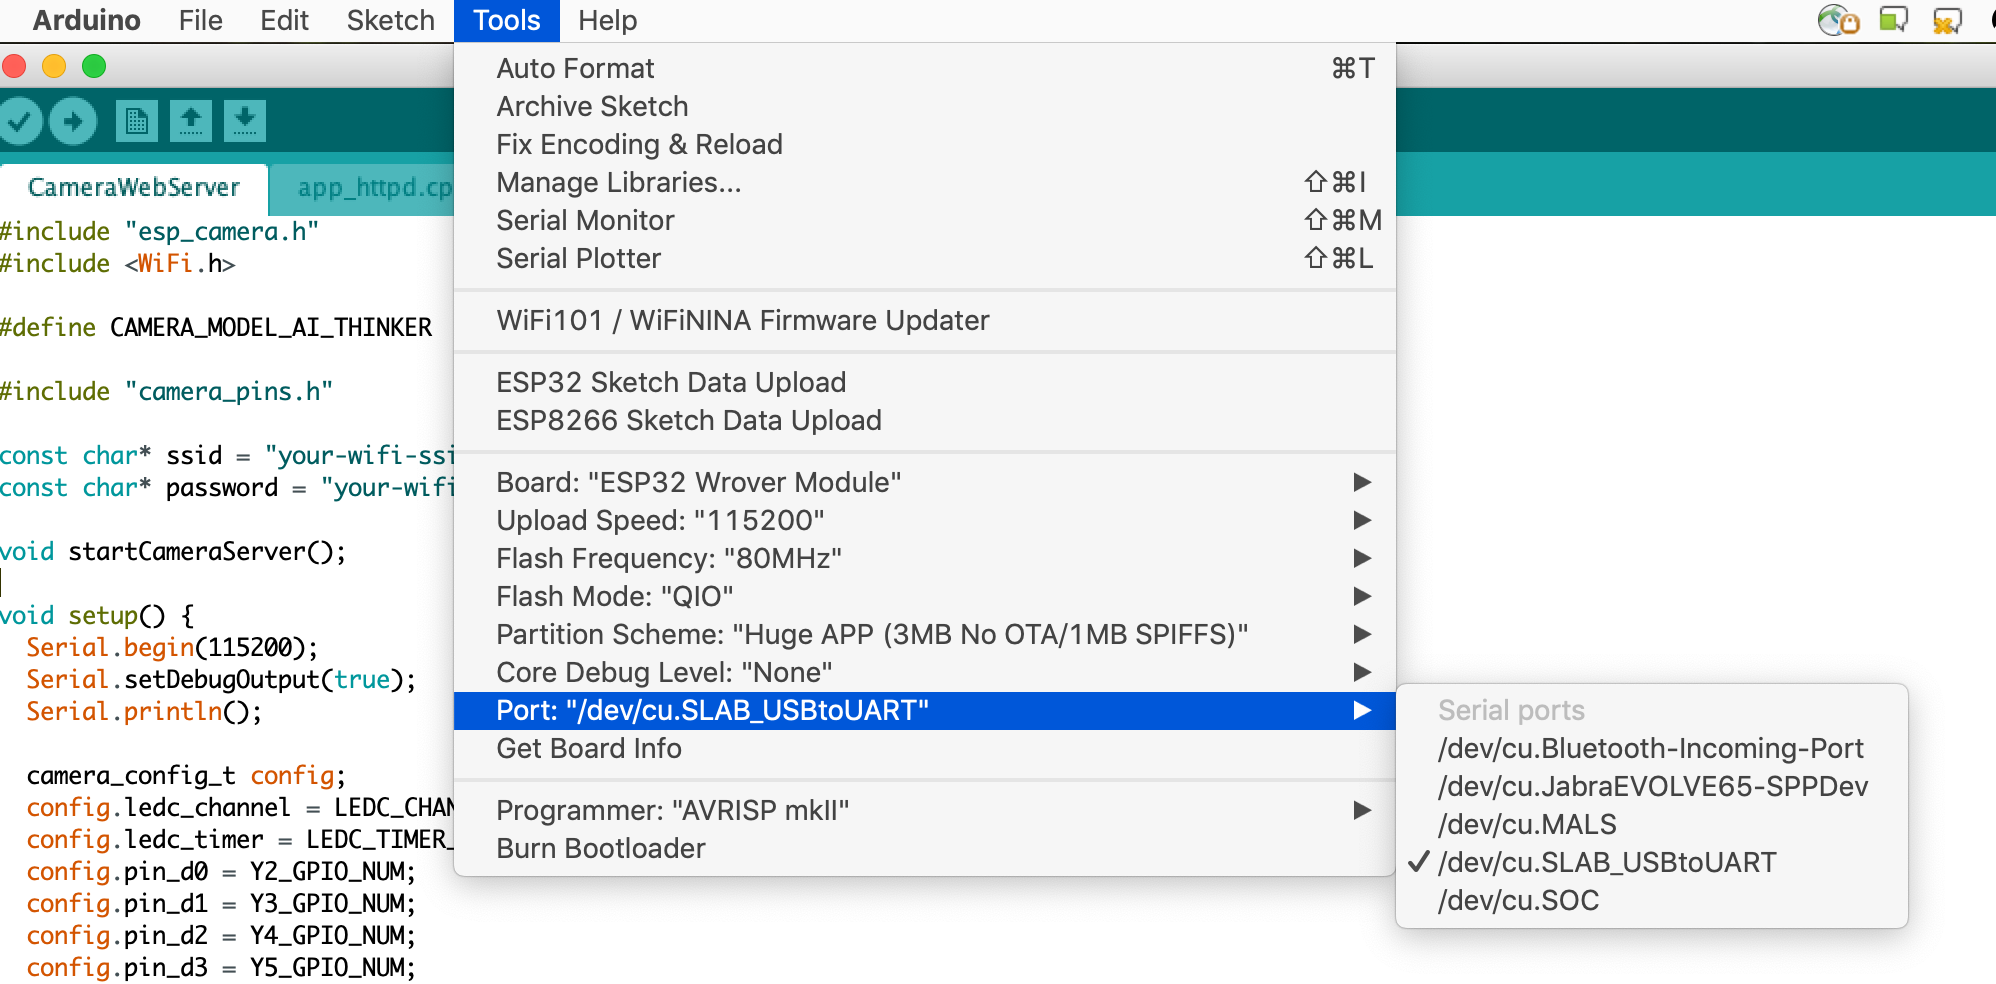The height and width of the screenshot is (984, 1996).
Task: Click the Save sketch down-arrow icon
Action: (245, 122)
